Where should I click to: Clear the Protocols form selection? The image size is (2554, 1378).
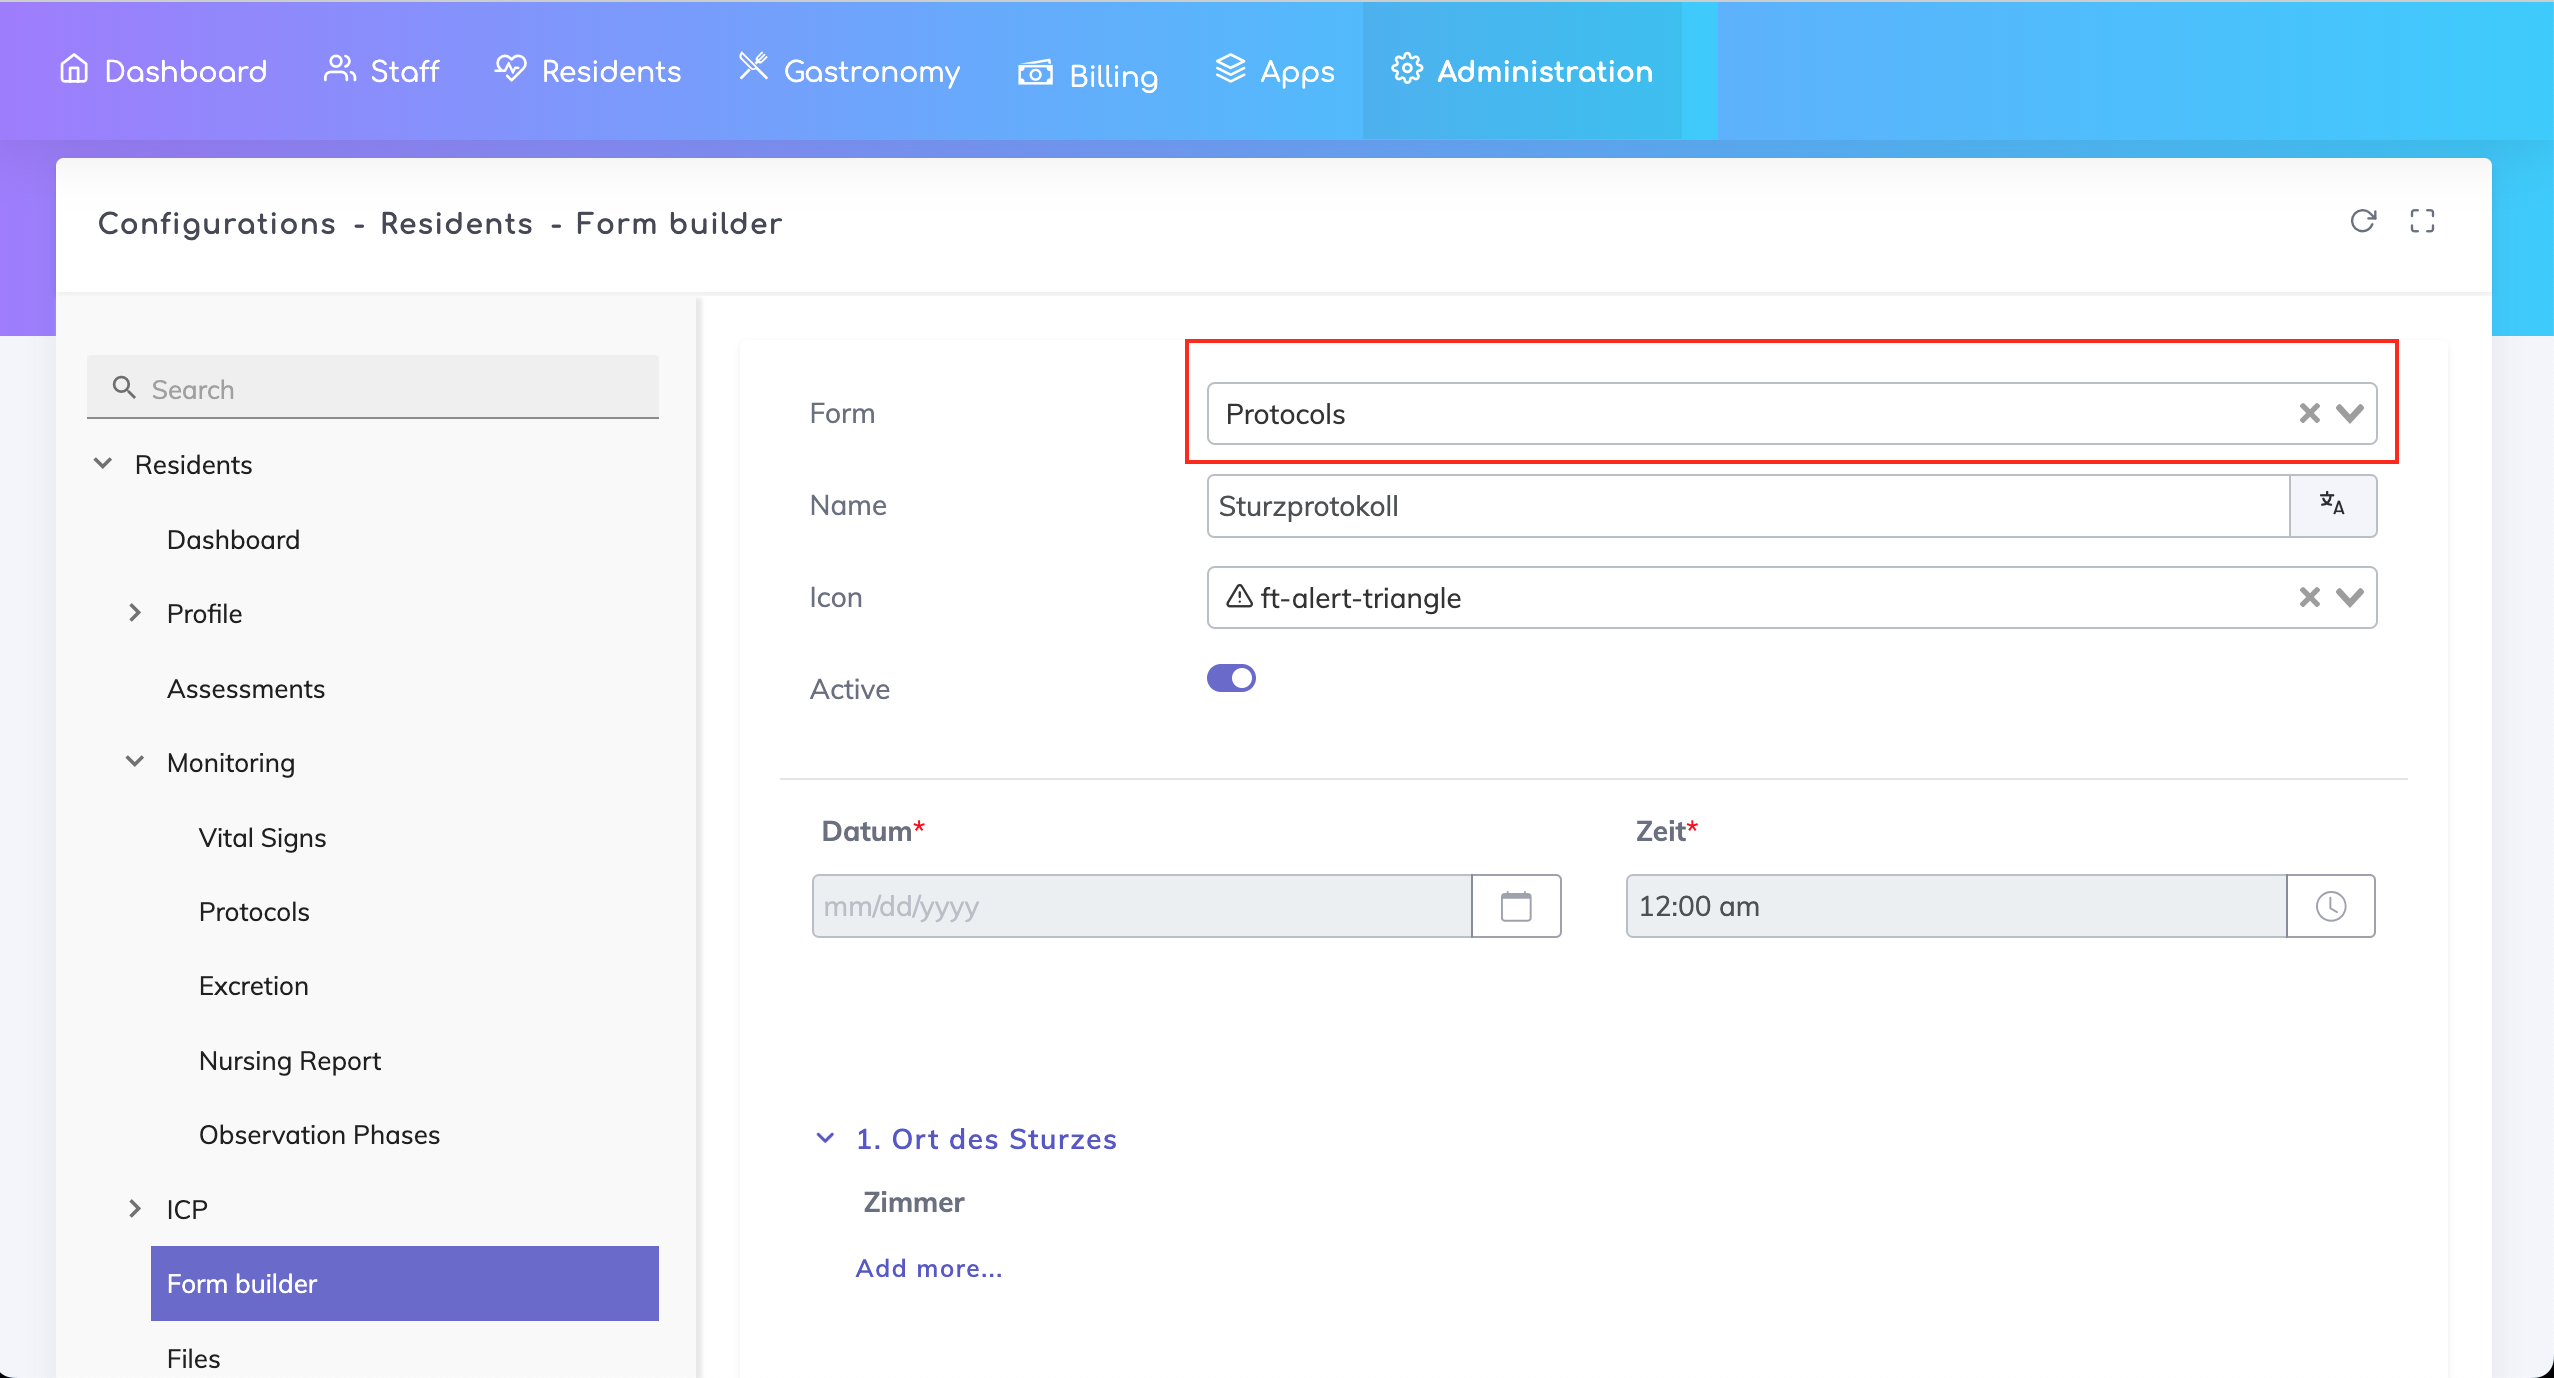(x=2309, y=413)
